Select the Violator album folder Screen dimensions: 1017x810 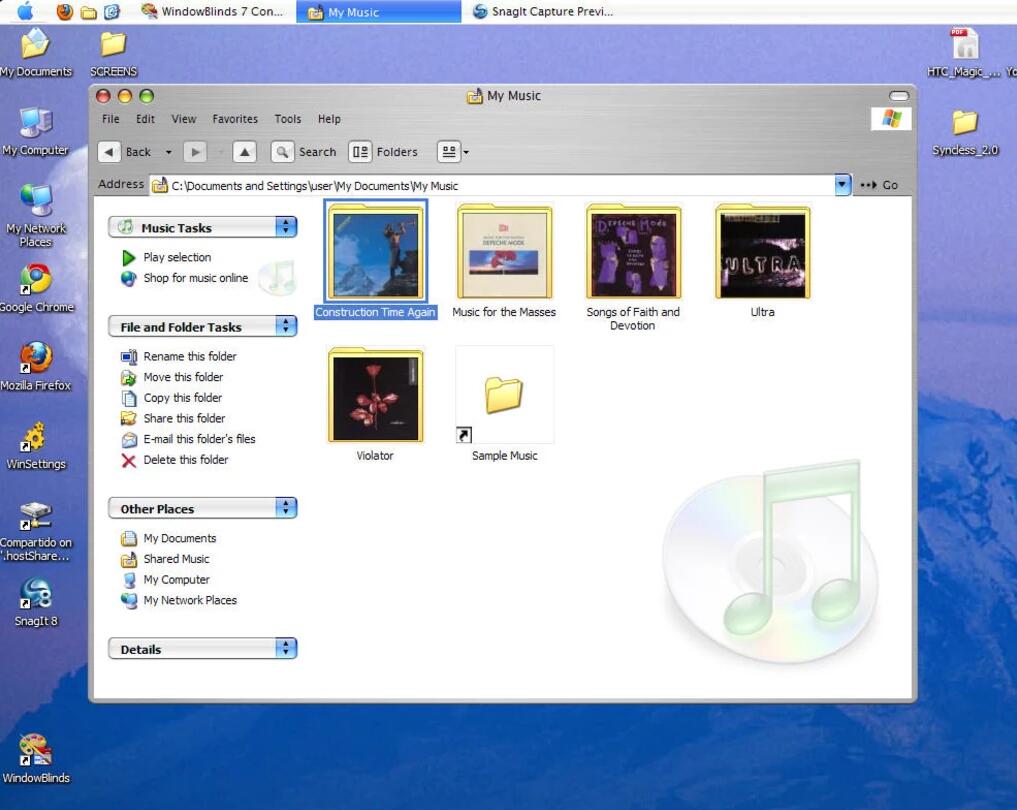click(375, 398)
